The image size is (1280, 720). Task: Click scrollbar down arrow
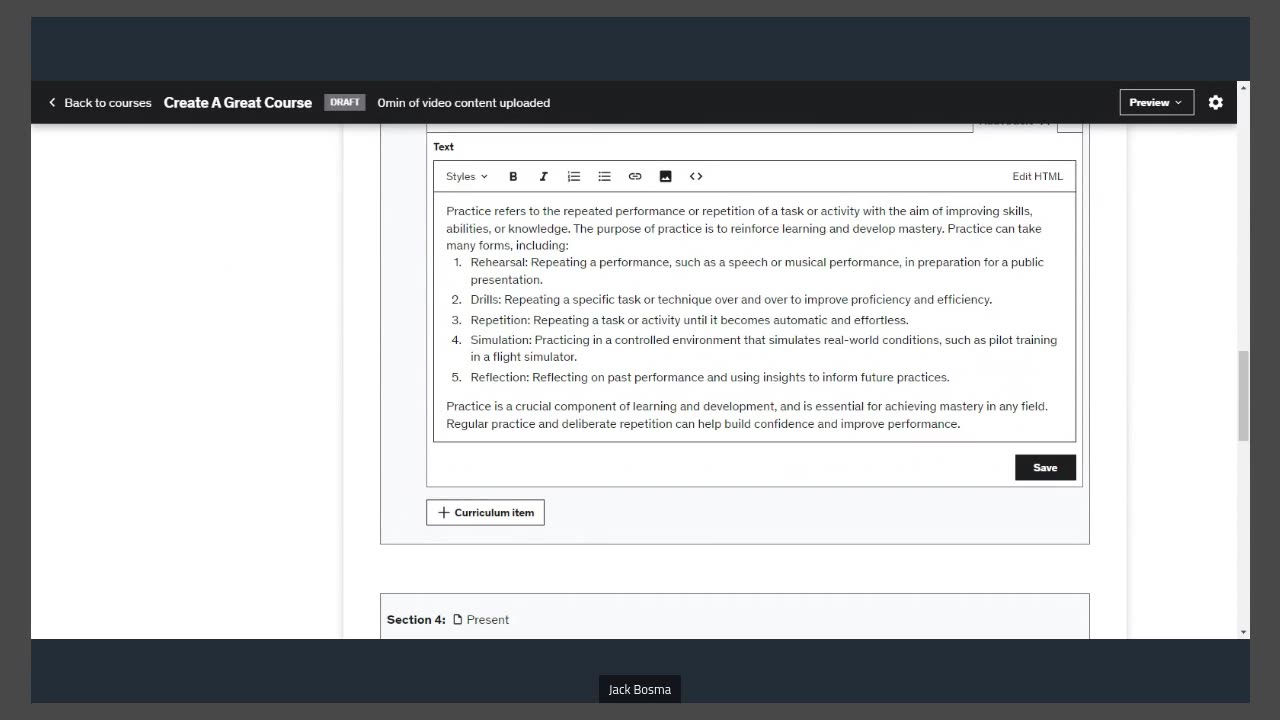[1243, 632]
